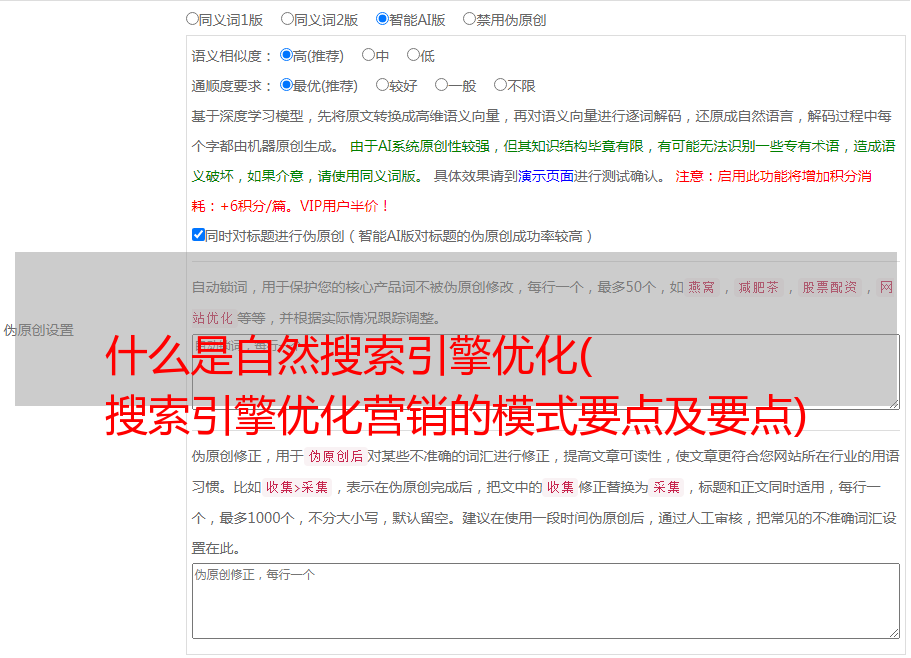The width and height of the screenshot is (911, 658).
Task: Set 通顺度要求 to 较好
Action: [x=382, y=85]
